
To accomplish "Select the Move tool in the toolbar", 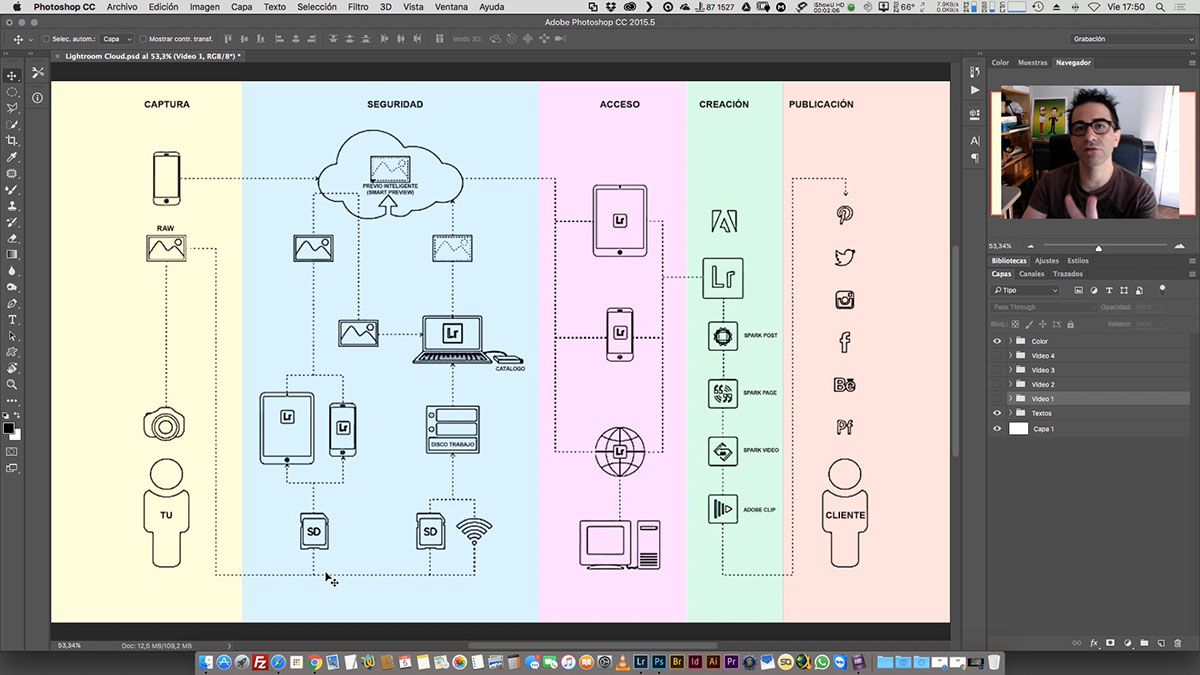I will [x=12, y=76].
